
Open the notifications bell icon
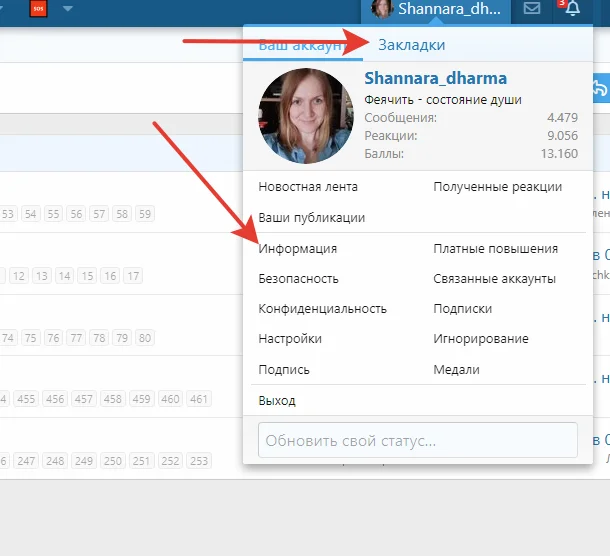[572, 10]
